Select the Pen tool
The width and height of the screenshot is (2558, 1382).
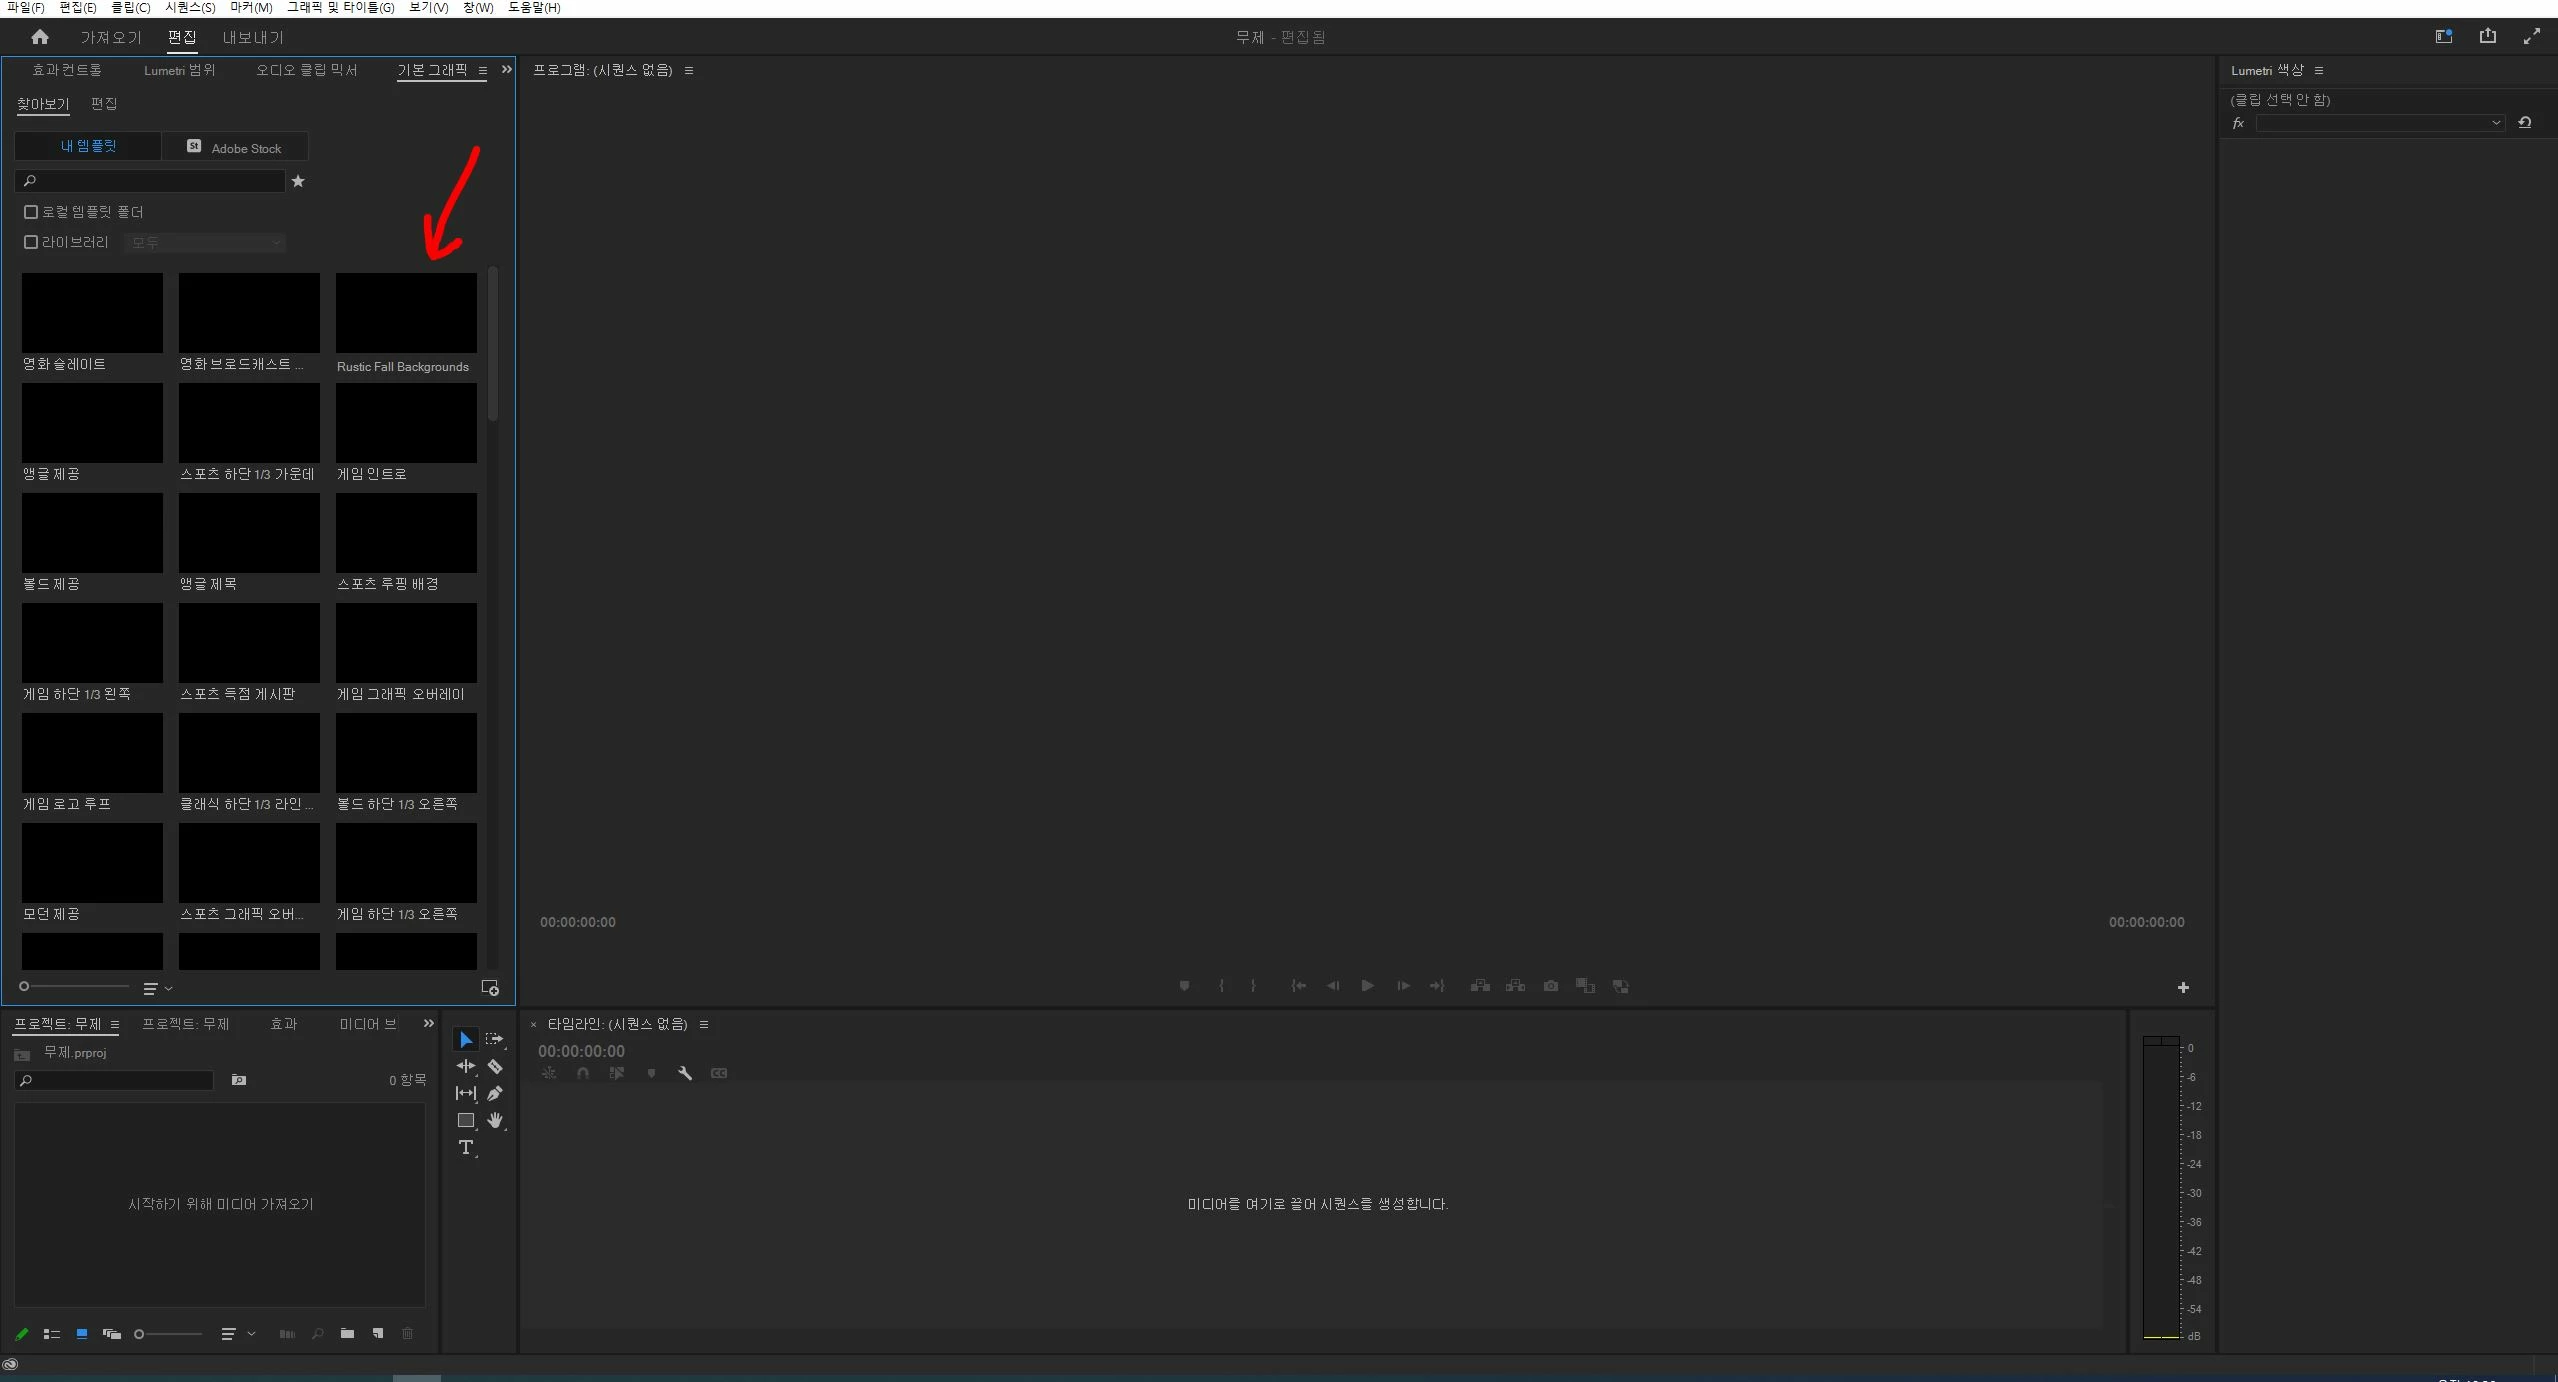[x=494, y=1094]
